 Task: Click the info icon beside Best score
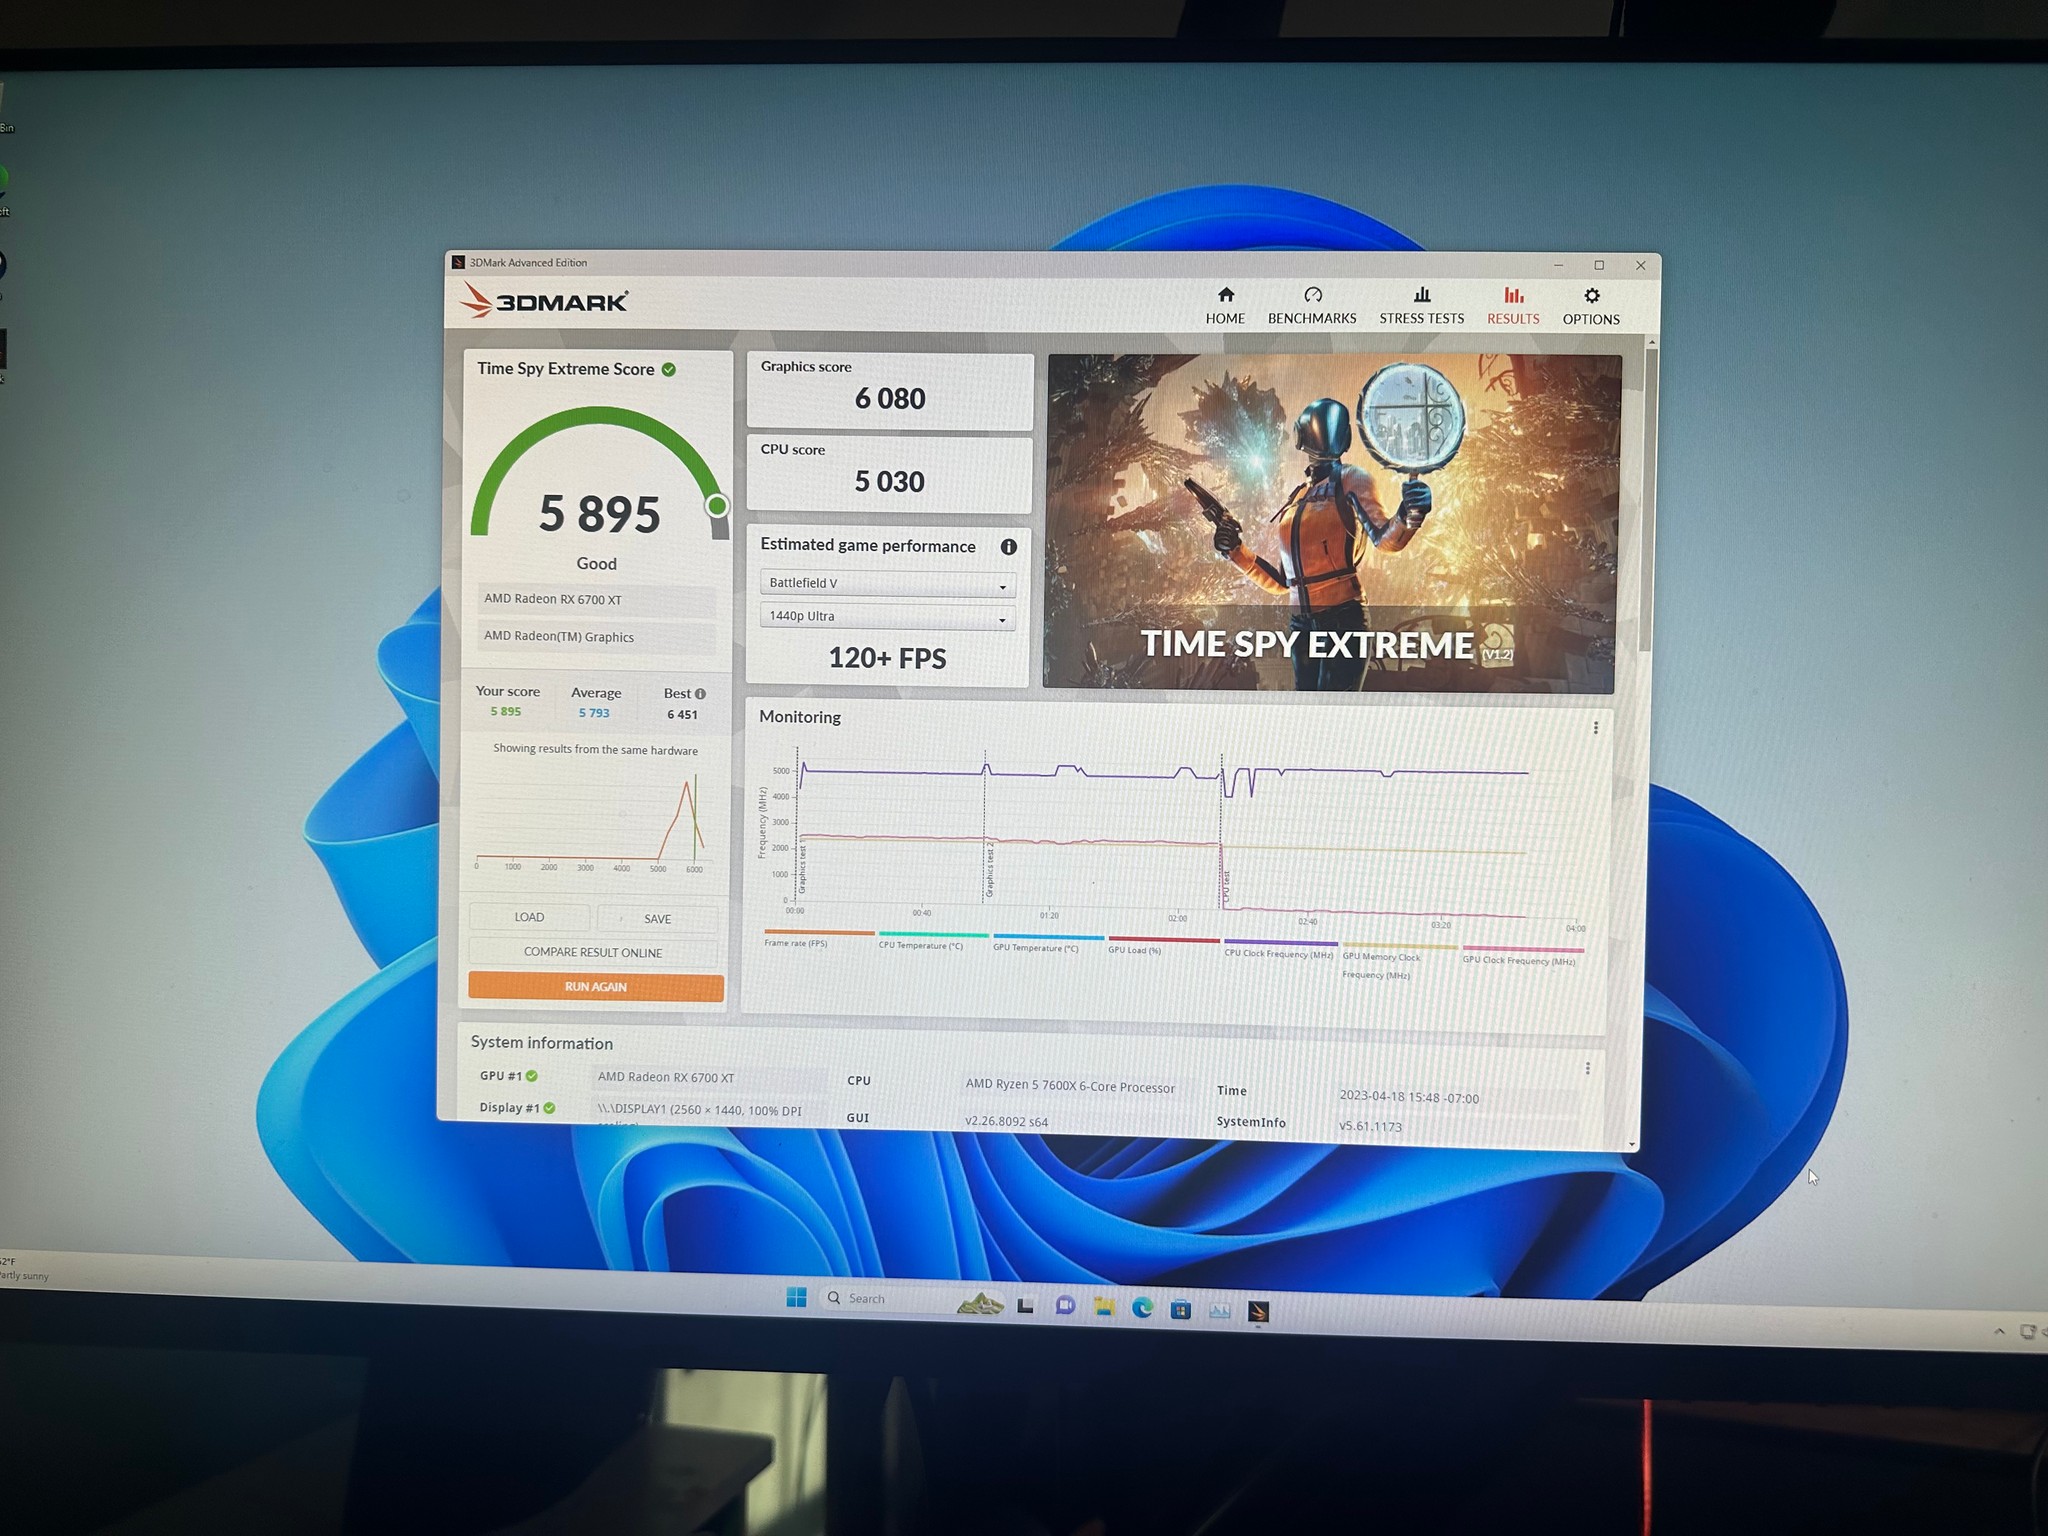[700, 694]
